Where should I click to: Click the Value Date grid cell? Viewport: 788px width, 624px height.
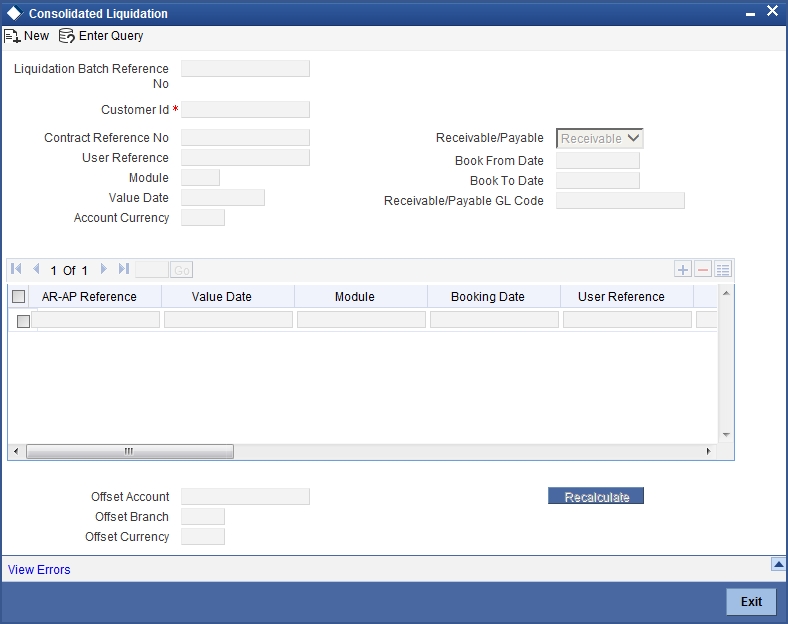click(x=228, y=320)
